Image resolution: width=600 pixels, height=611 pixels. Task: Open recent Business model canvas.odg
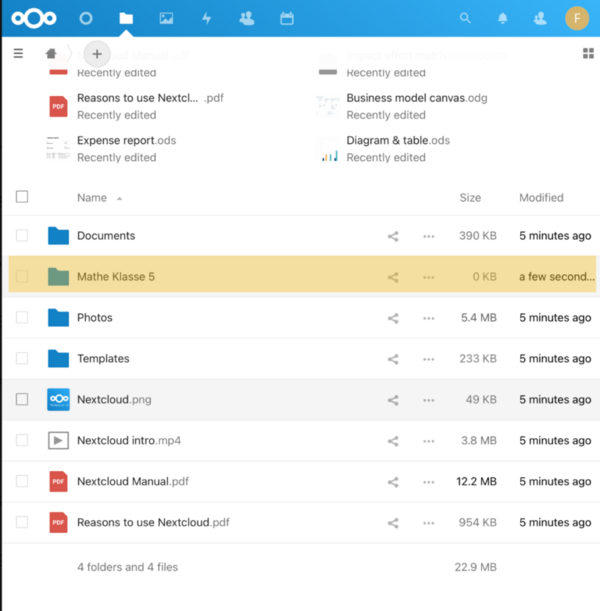(x=417, y=98)
